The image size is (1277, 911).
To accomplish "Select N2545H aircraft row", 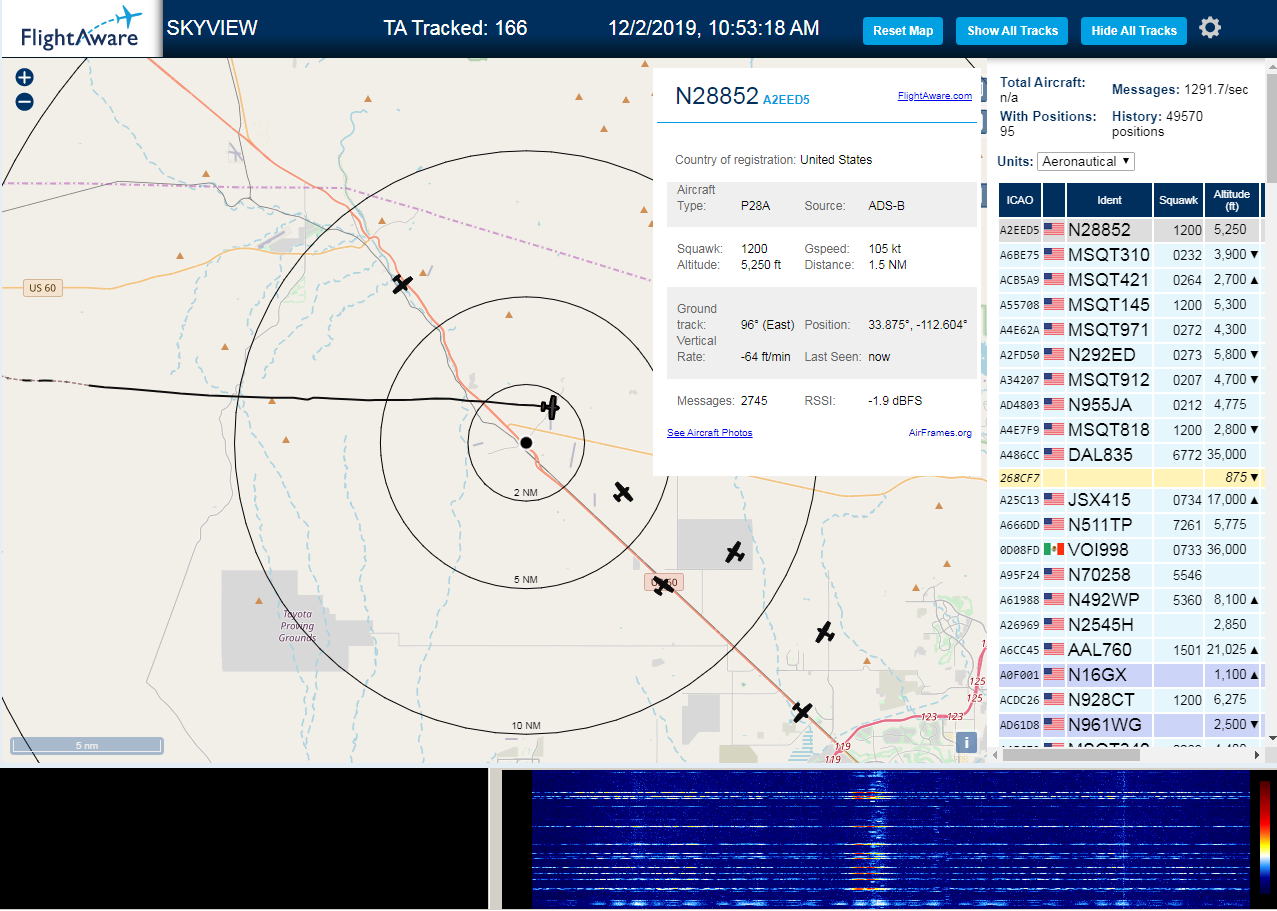I will pyautogui.click(x=1130, y=624).
